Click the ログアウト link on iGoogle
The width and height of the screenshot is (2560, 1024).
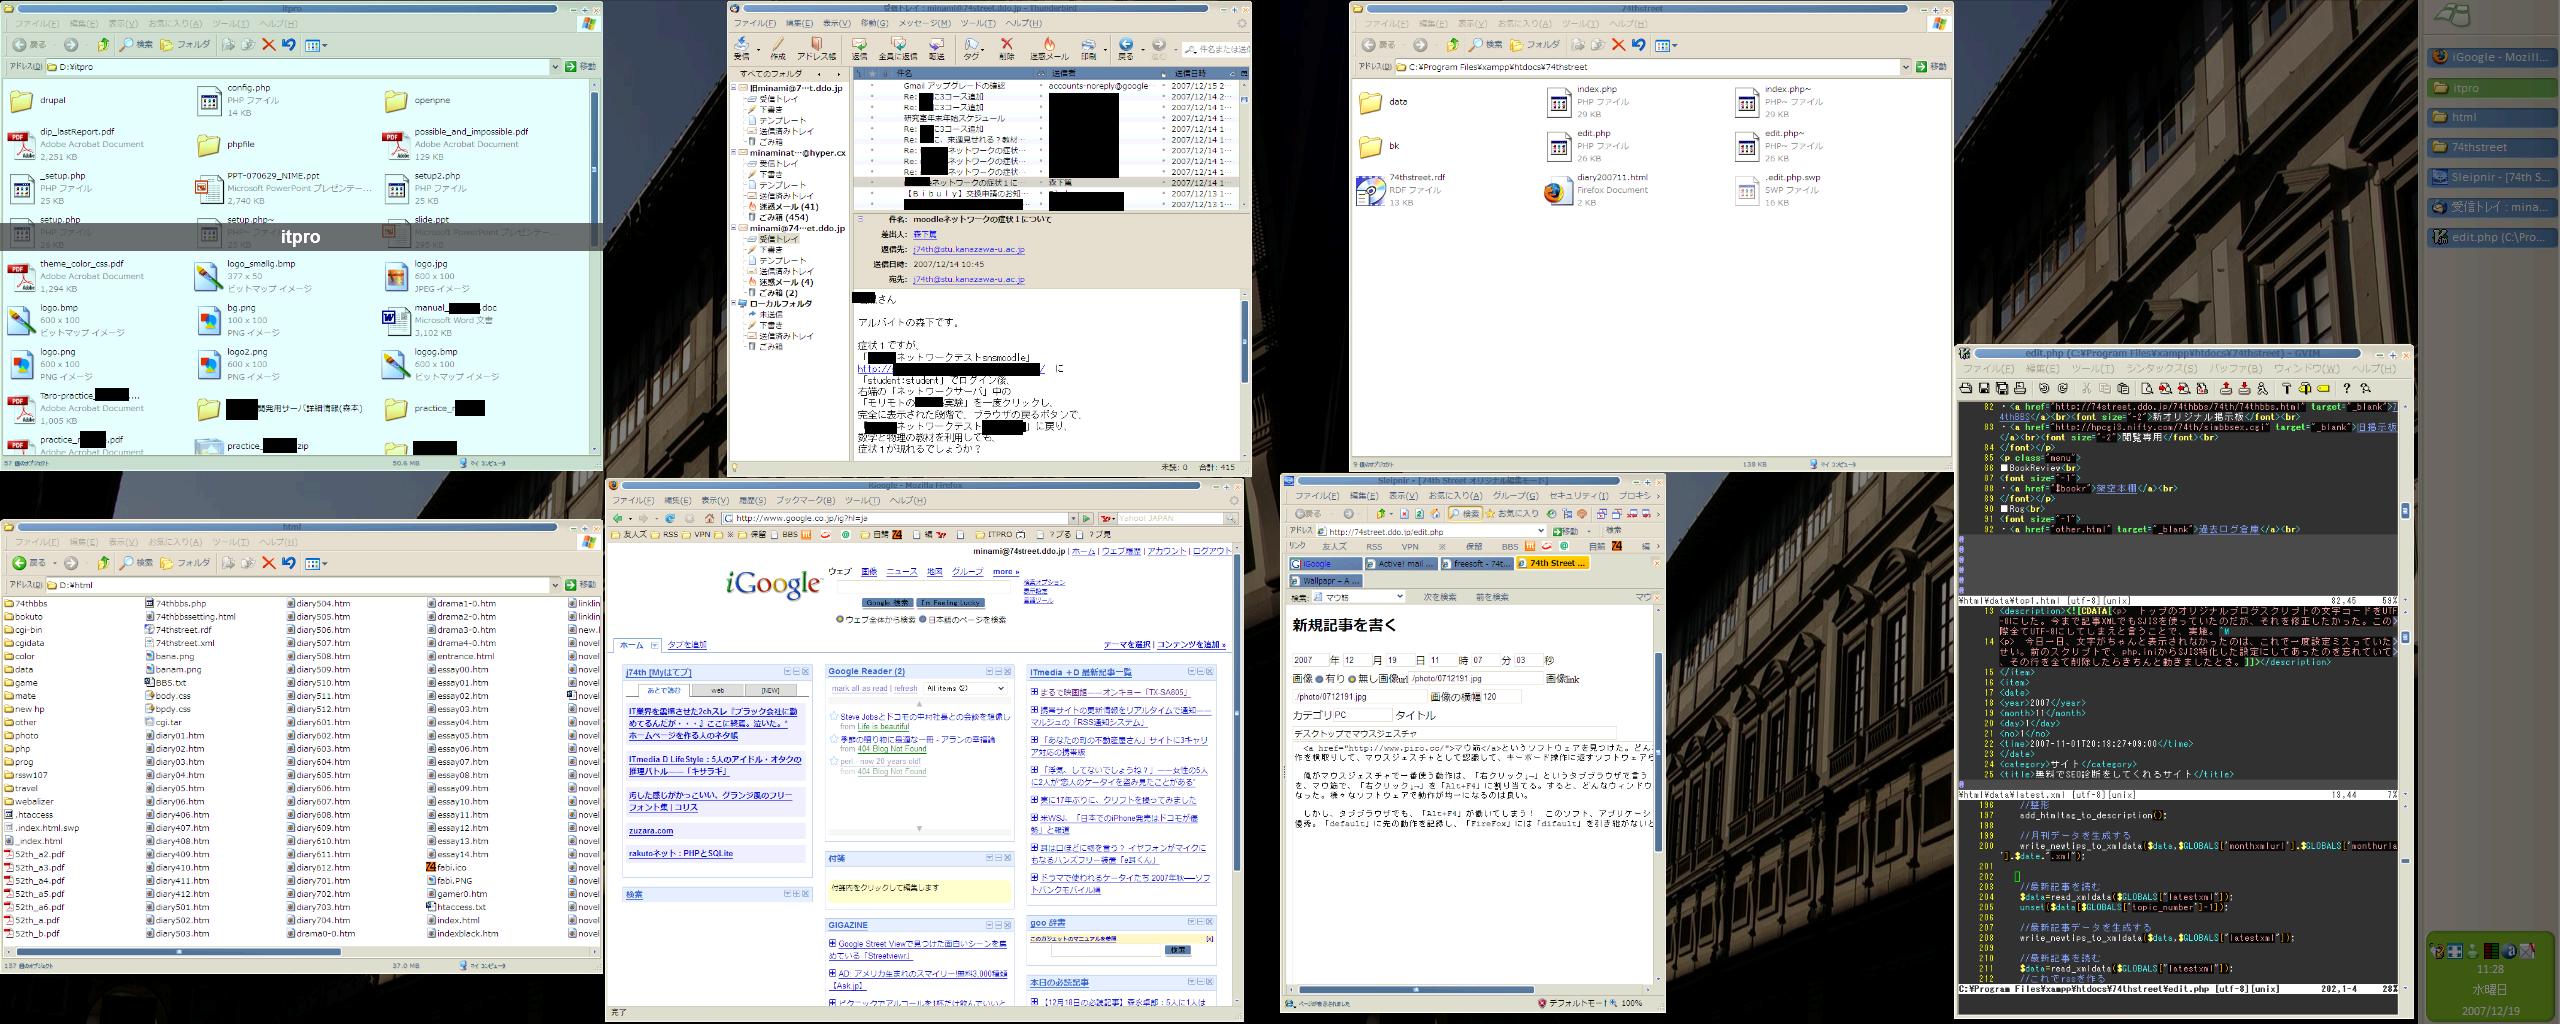point(1212,551)
